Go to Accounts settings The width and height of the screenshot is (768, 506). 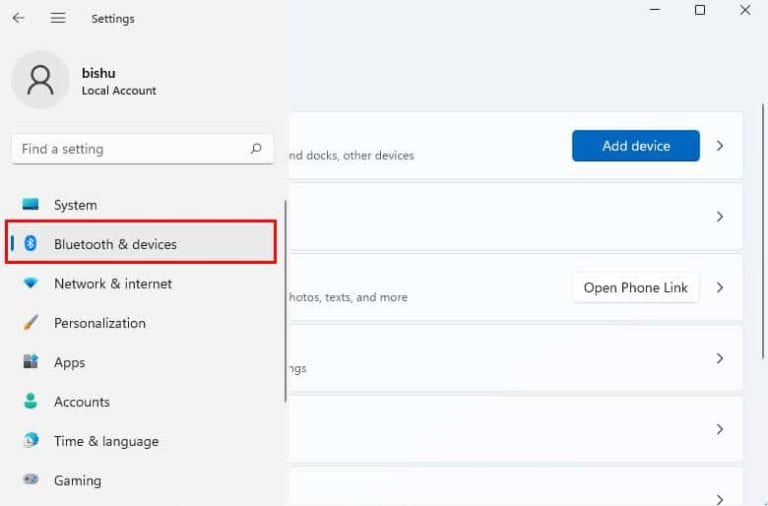[x=81, y=402]
